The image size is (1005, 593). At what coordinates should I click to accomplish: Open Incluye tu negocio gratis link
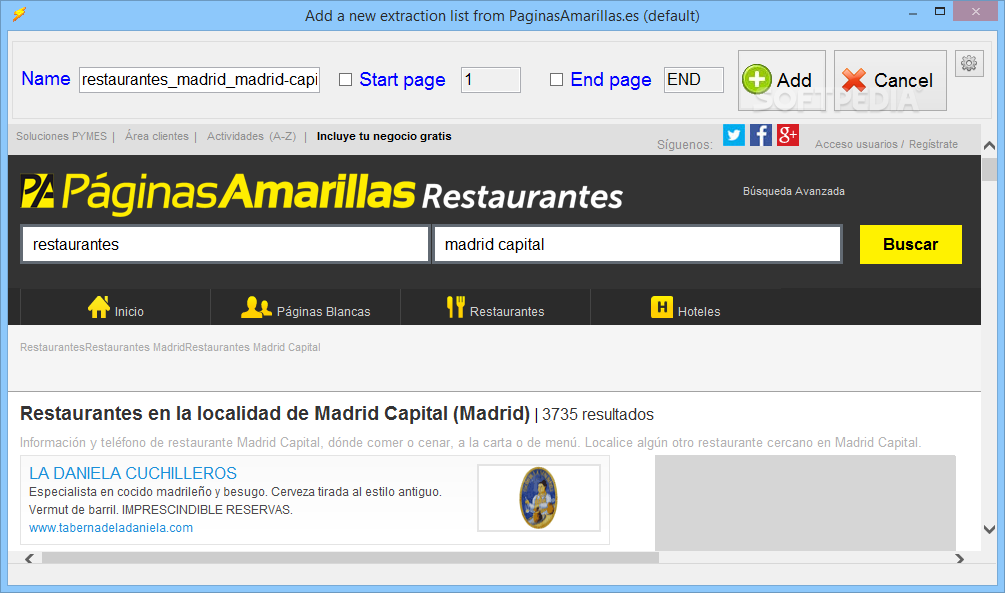pos(384,136)
